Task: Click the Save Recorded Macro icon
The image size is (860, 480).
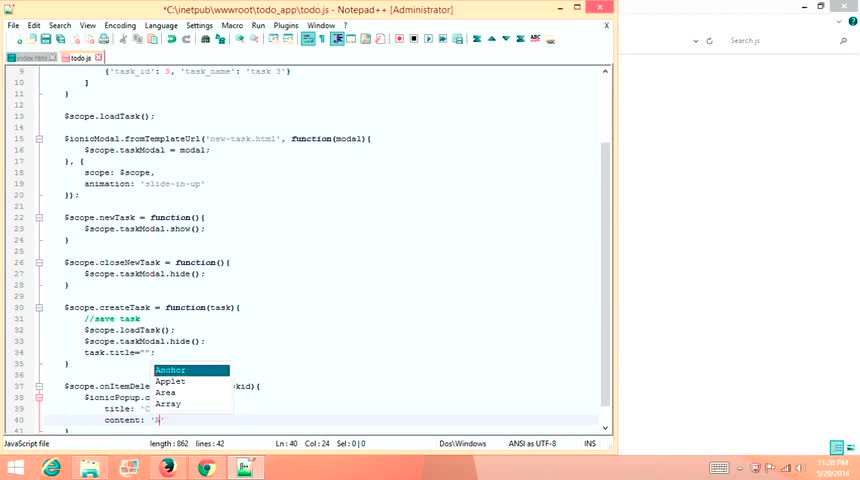Action: point(457,39)
